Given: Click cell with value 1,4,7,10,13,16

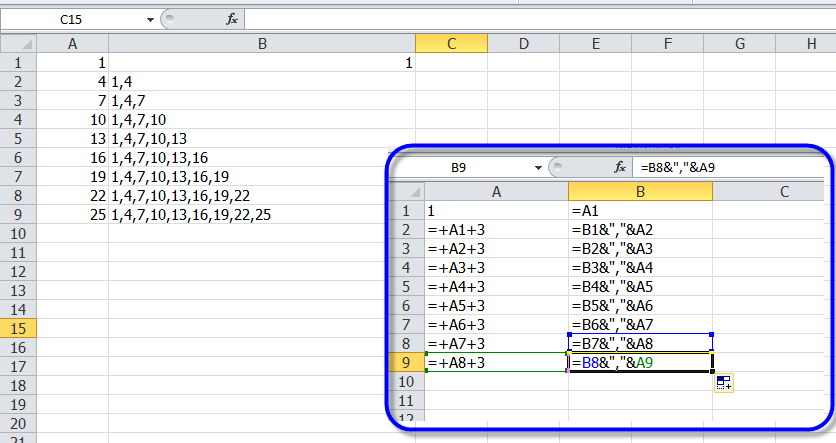Looking at the screenshot, I should tap(262, 158).
